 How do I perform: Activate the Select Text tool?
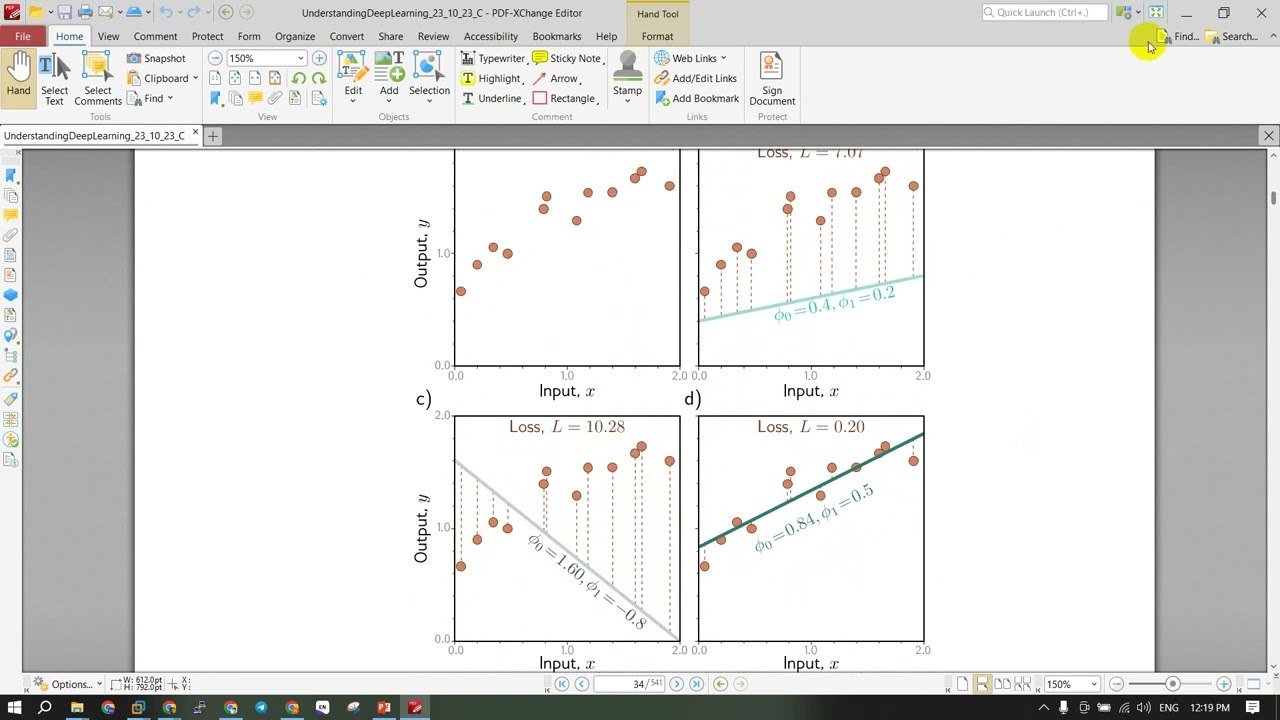coord(54,78)
